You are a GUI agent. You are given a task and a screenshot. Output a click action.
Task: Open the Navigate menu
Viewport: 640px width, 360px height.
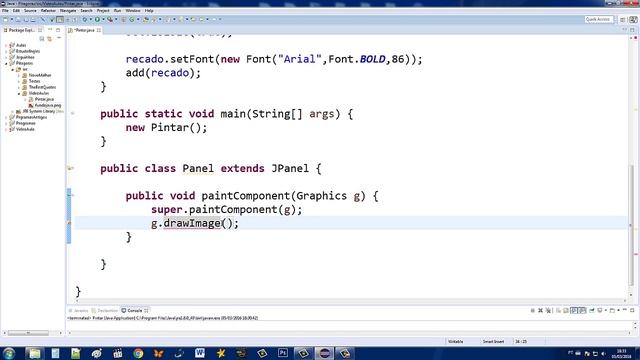(68, 11)
